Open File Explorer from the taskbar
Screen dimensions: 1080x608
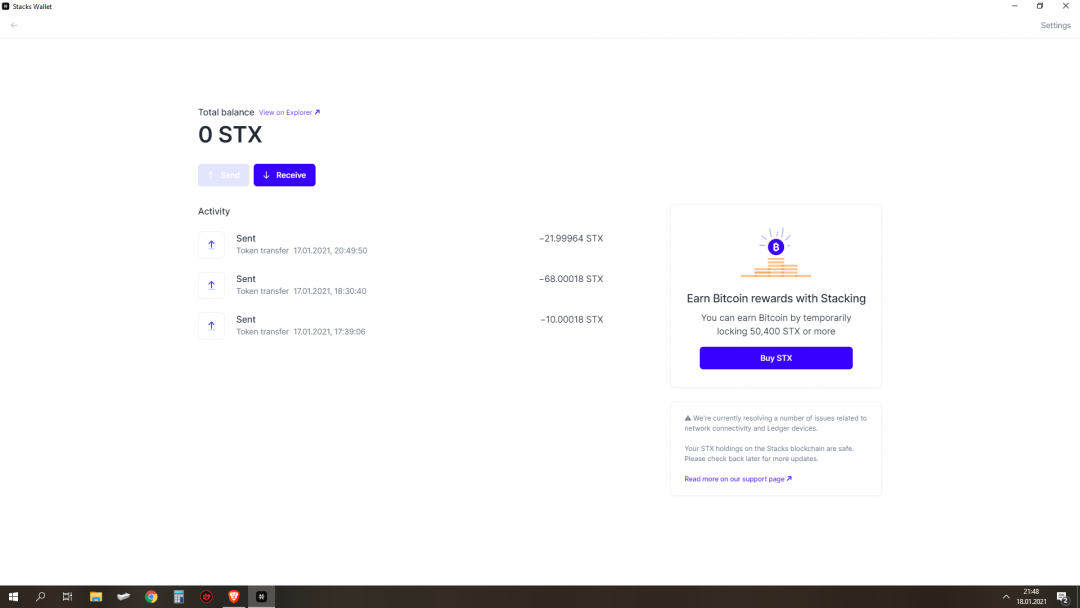(96, 597)
